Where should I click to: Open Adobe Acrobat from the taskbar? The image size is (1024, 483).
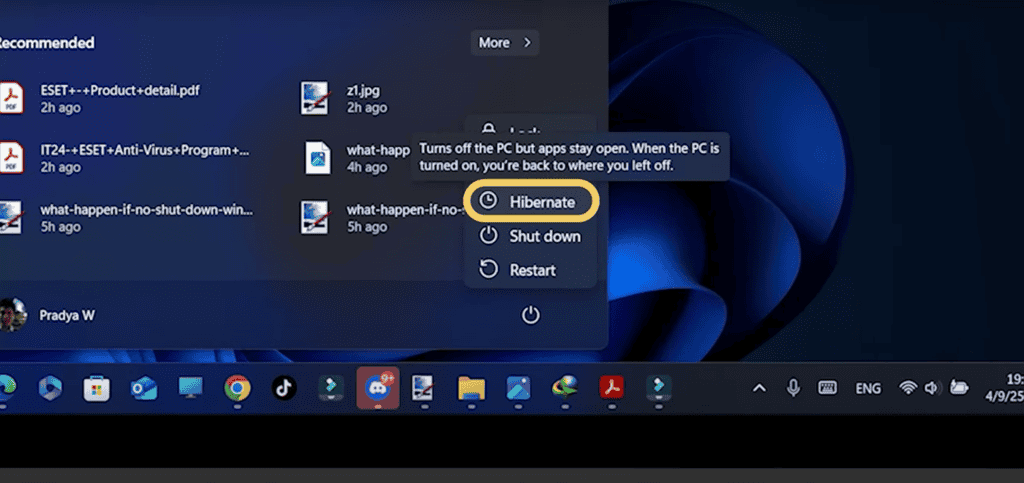click(x=611, y=388)
